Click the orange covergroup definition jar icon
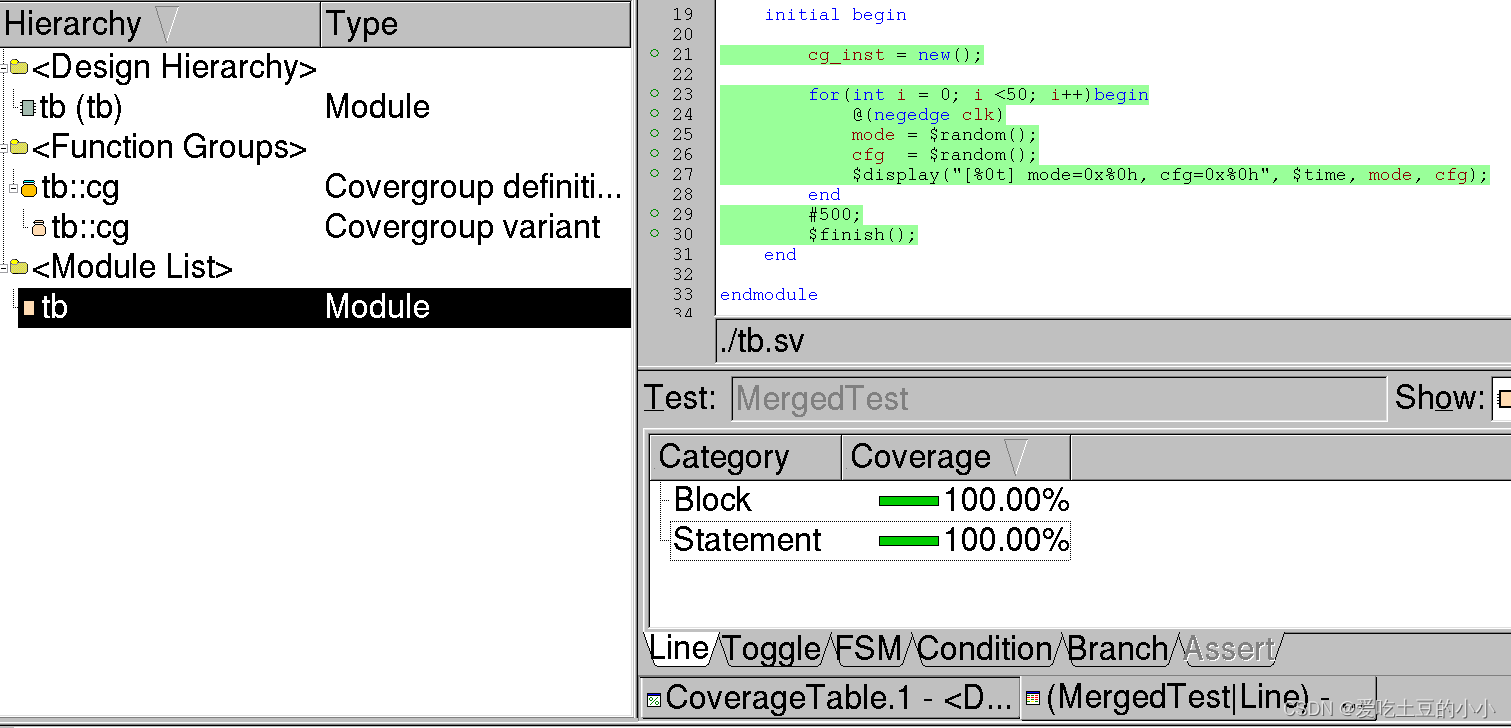 [x=29, y=187]
